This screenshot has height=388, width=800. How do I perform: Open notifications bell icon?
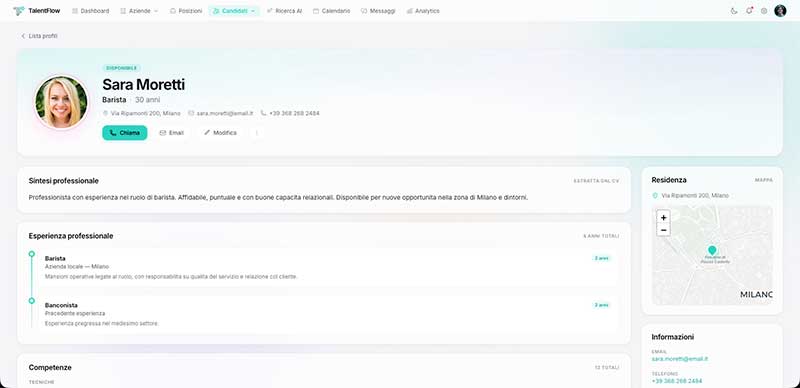coord(749,11)
